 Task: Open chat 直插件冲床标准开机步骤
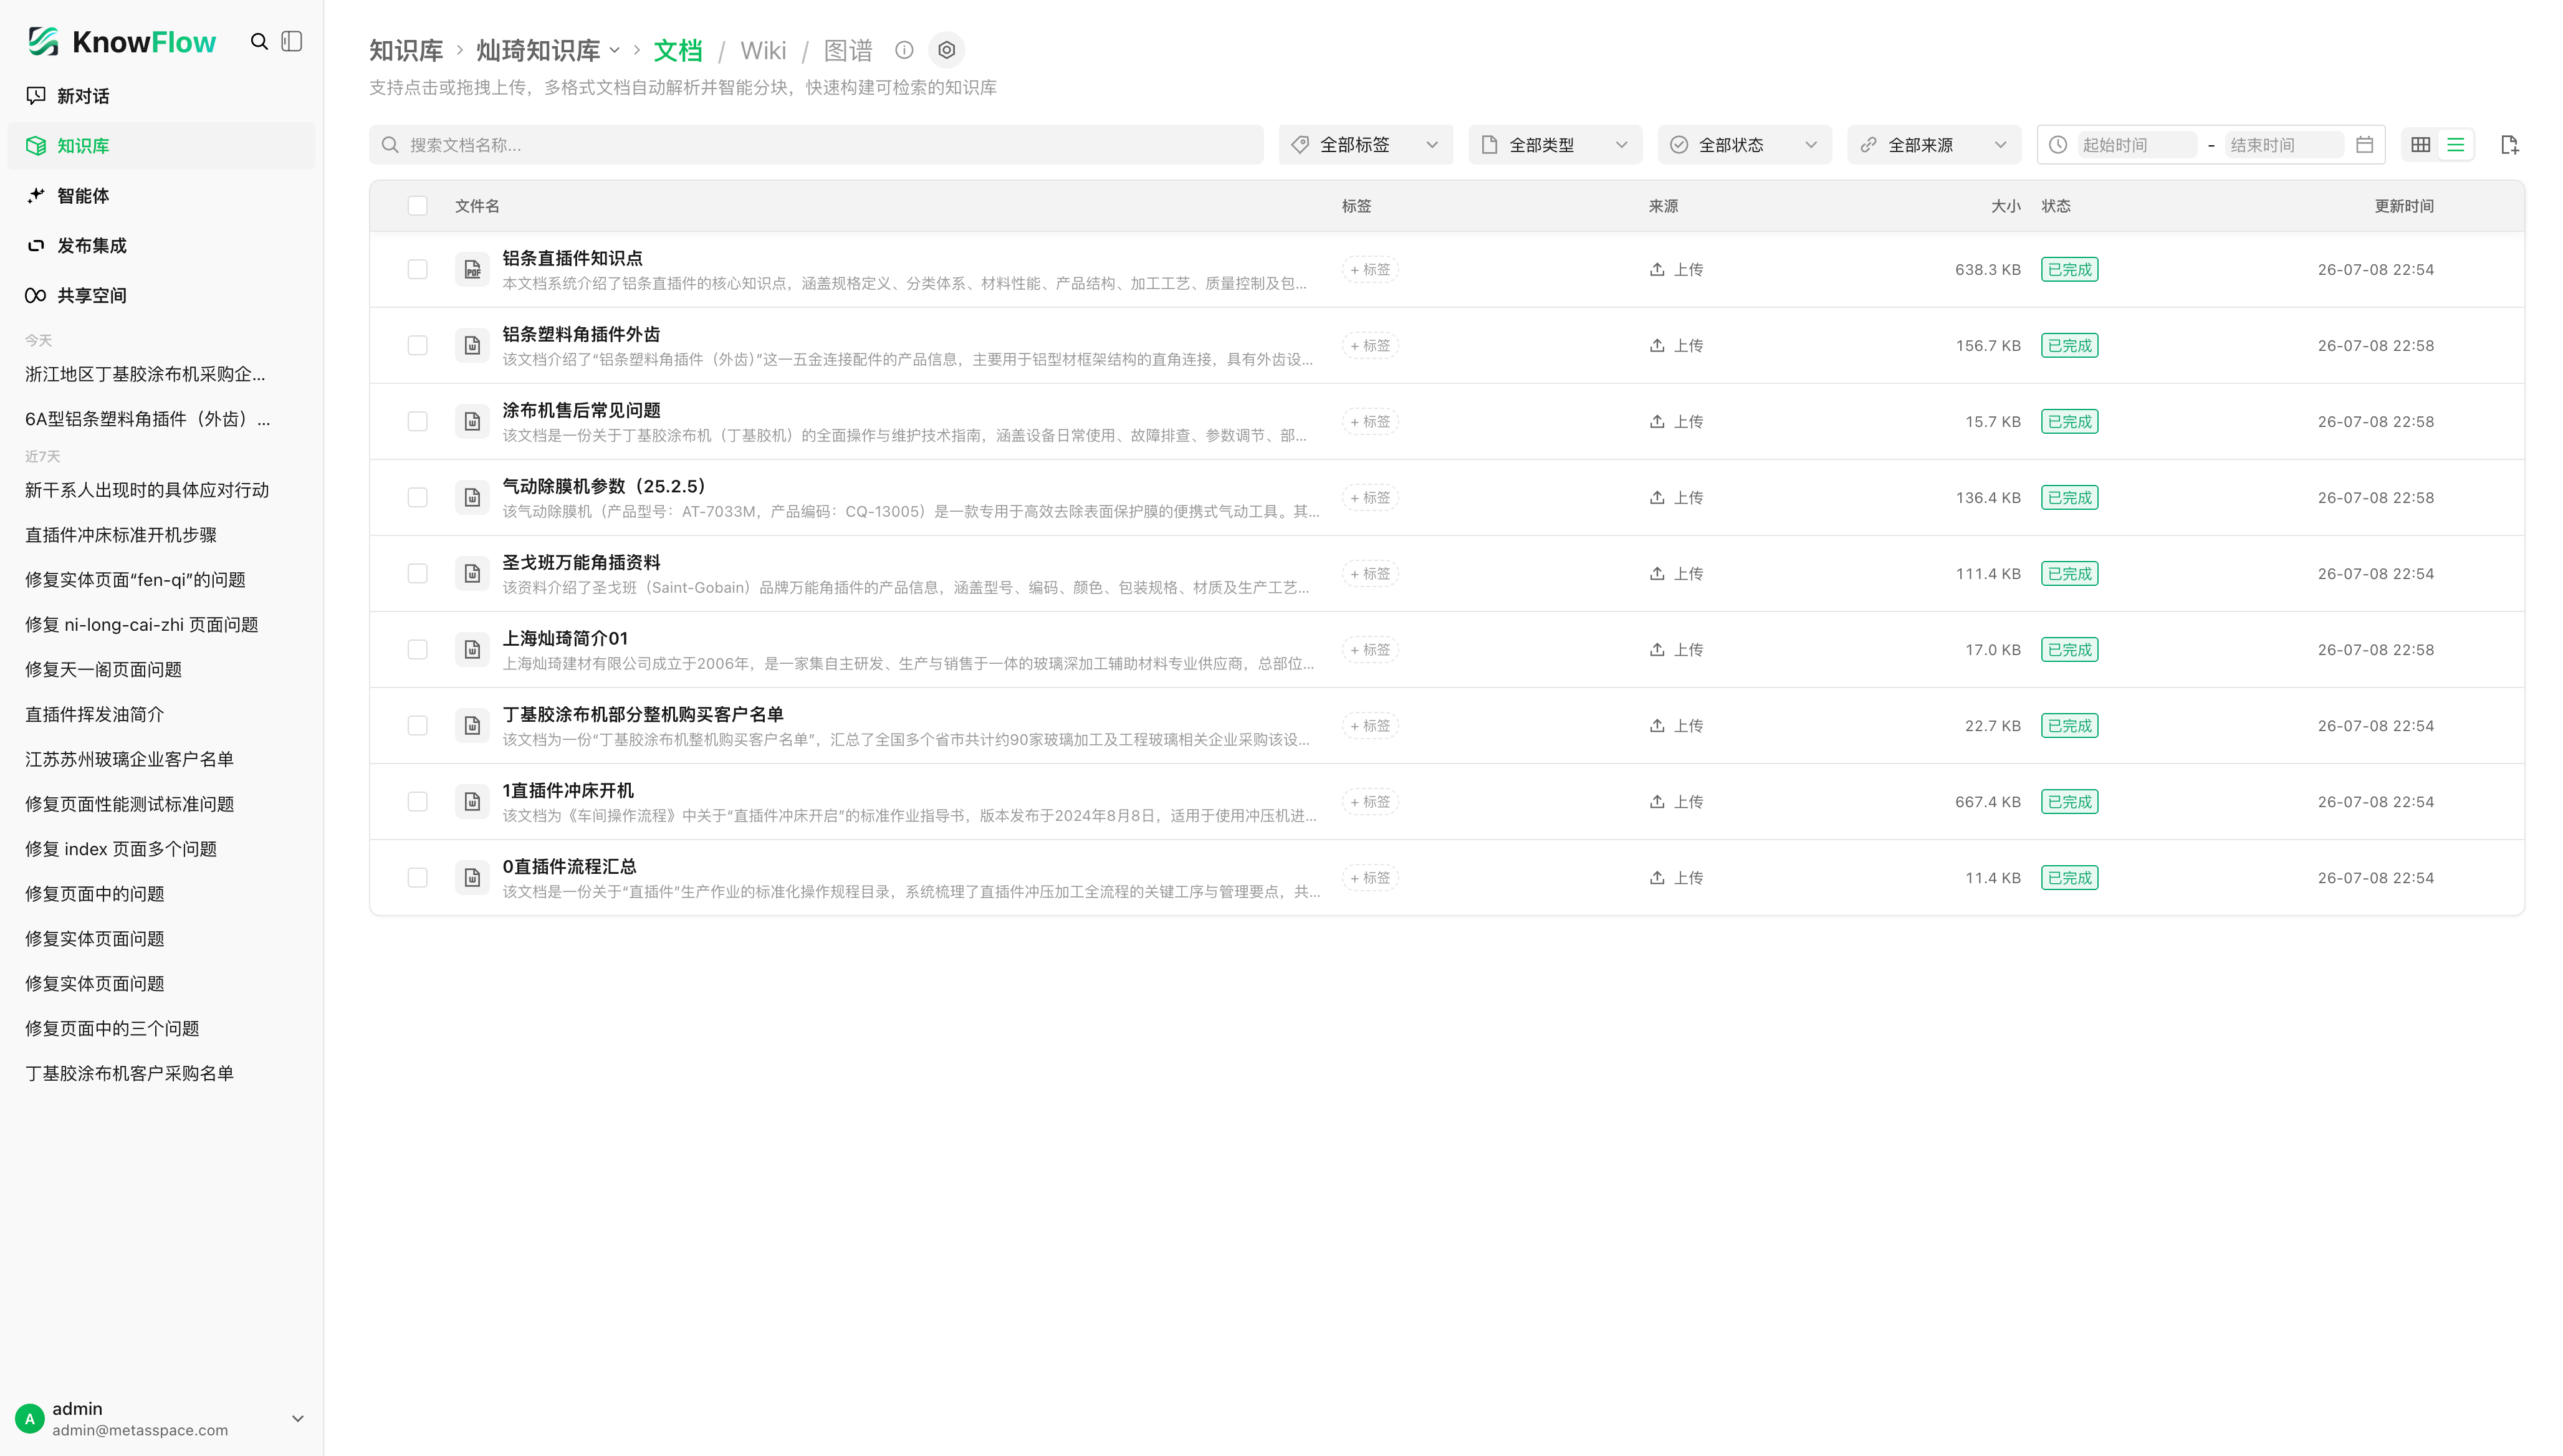click(x=121, y=535)
